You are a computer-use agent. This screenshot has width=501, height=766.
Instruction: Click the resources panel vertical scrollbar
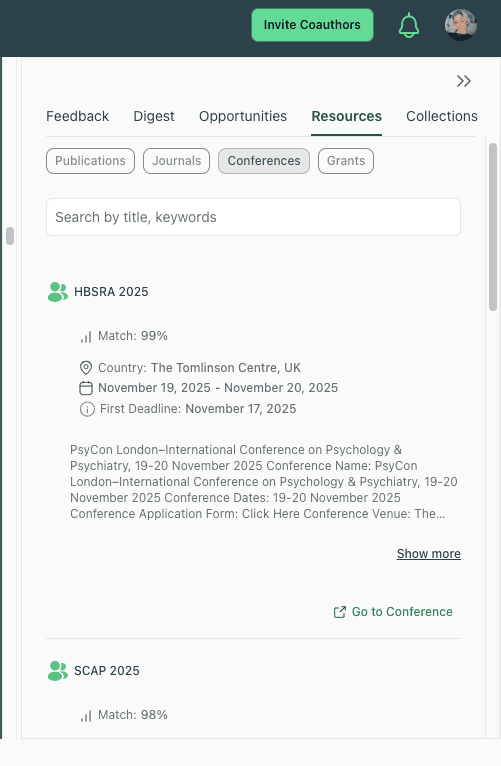tap(493, 227)
